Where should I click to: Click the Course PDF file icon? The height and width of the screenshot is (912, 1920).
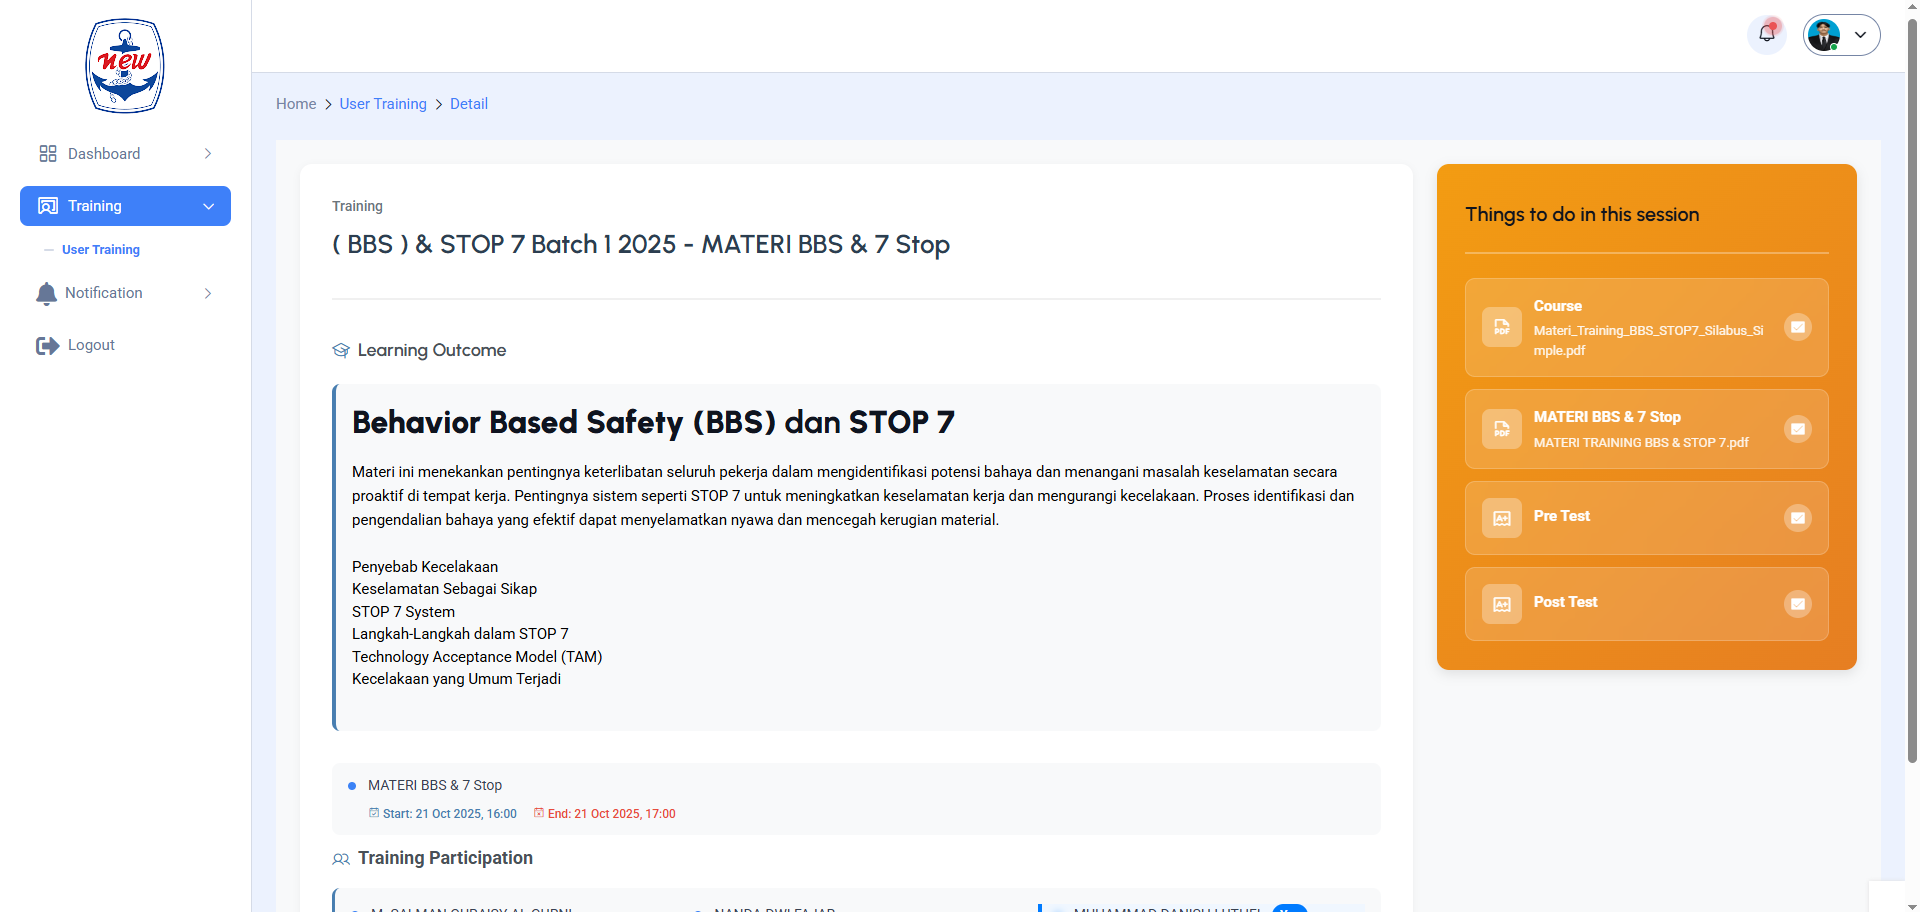1502,327
